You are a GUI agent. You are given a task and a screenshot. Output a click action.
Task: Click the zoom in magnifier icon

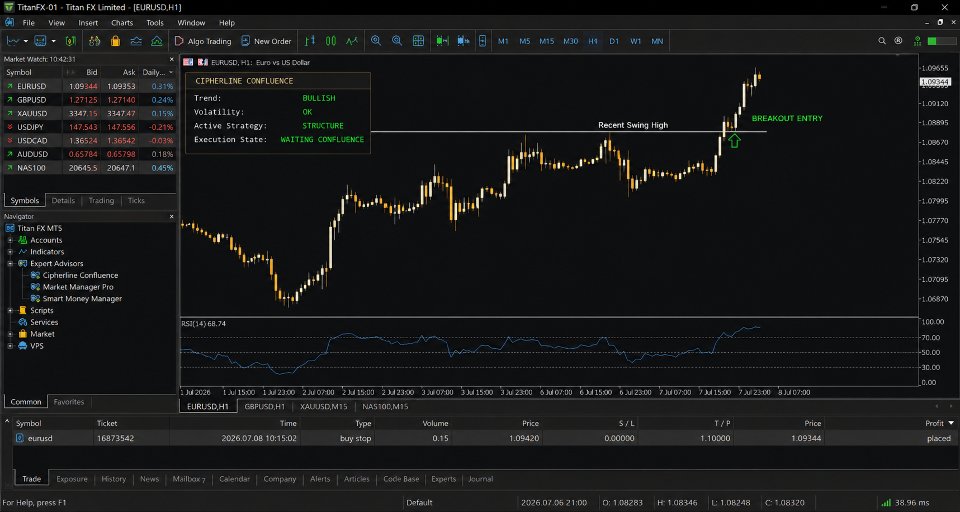[376, 41]
